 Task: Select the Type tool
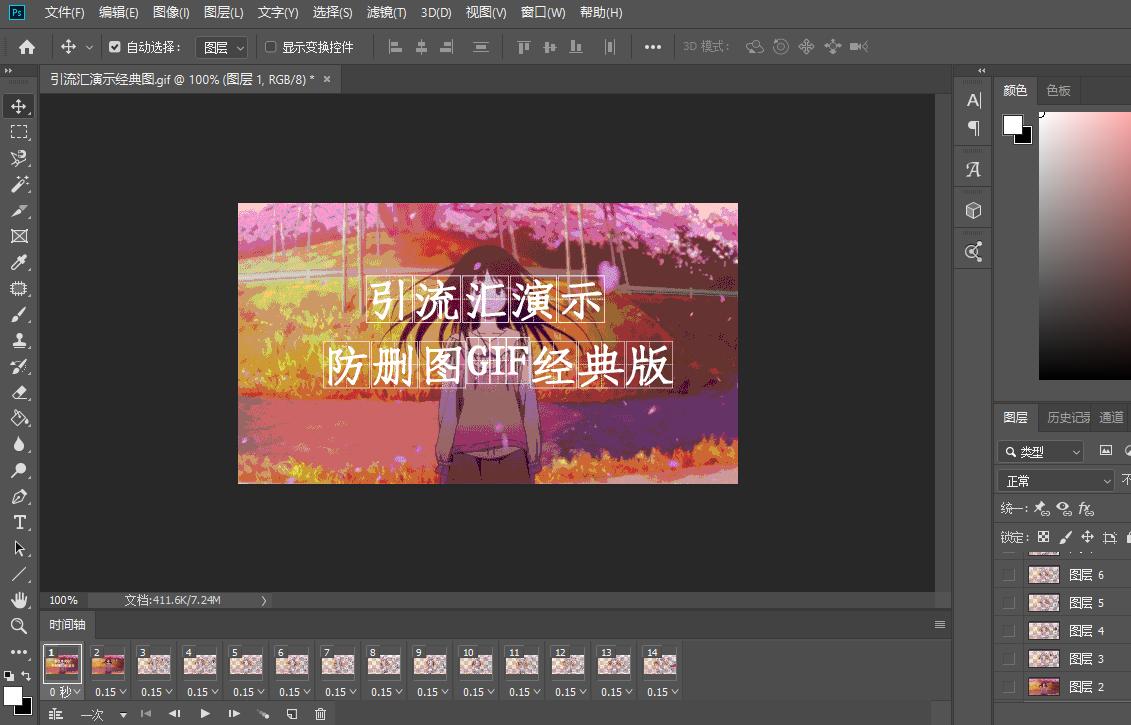point(19,522)
